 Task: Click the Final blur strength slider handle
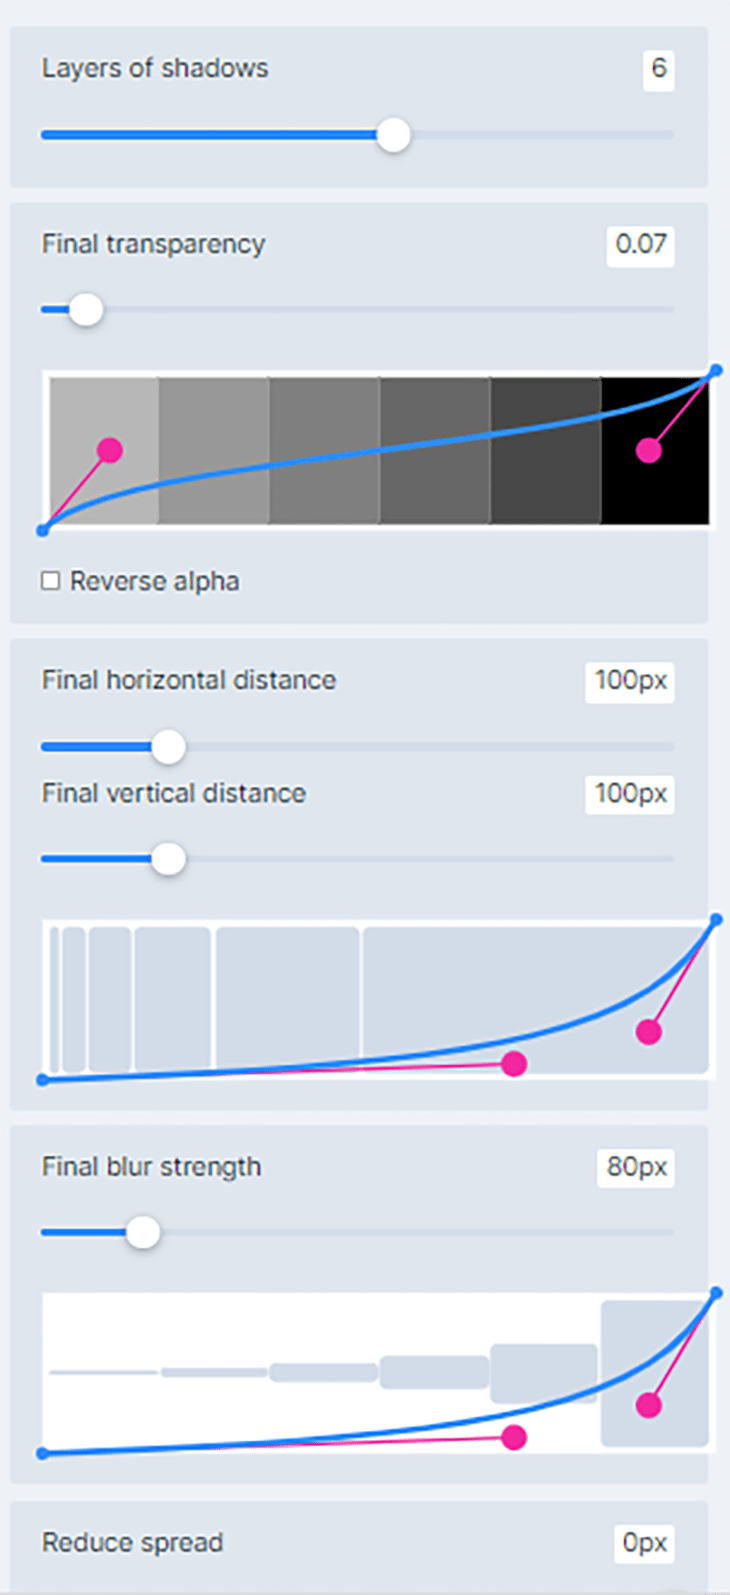pos(143,1232)
